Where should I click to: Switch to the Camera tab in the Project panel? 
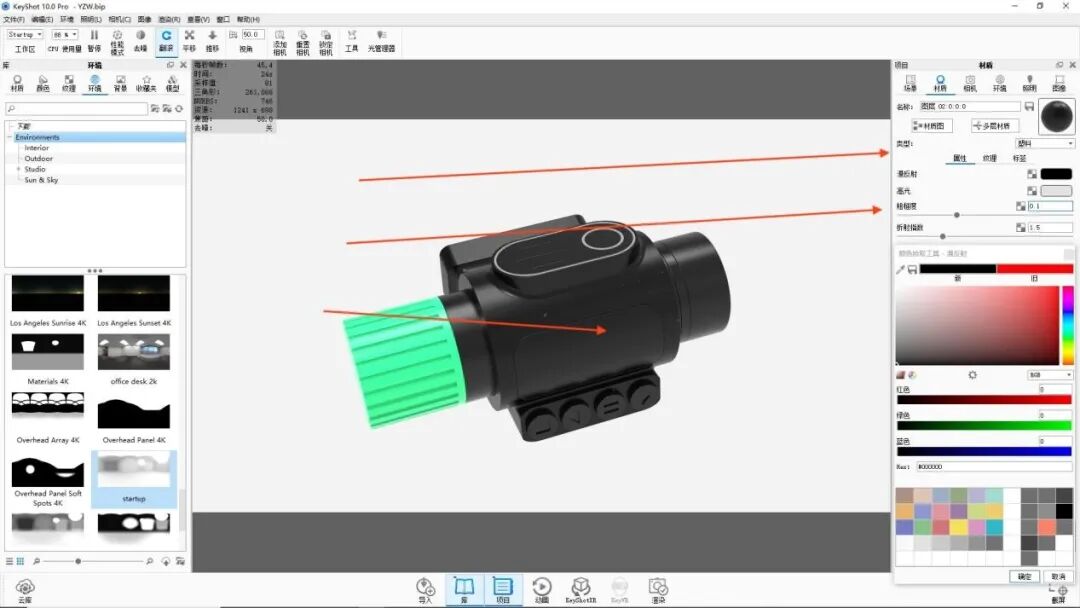(x=970, y=82)
